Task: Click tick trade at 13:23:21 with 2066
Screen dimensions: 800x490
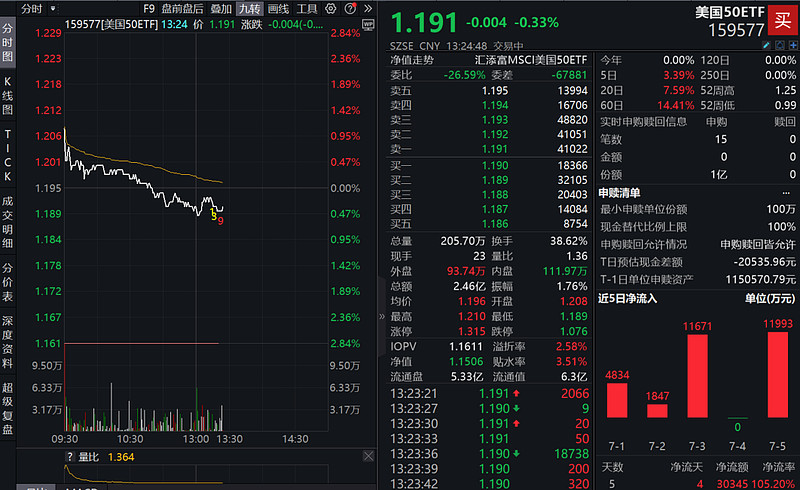Action: click(490, 394)
